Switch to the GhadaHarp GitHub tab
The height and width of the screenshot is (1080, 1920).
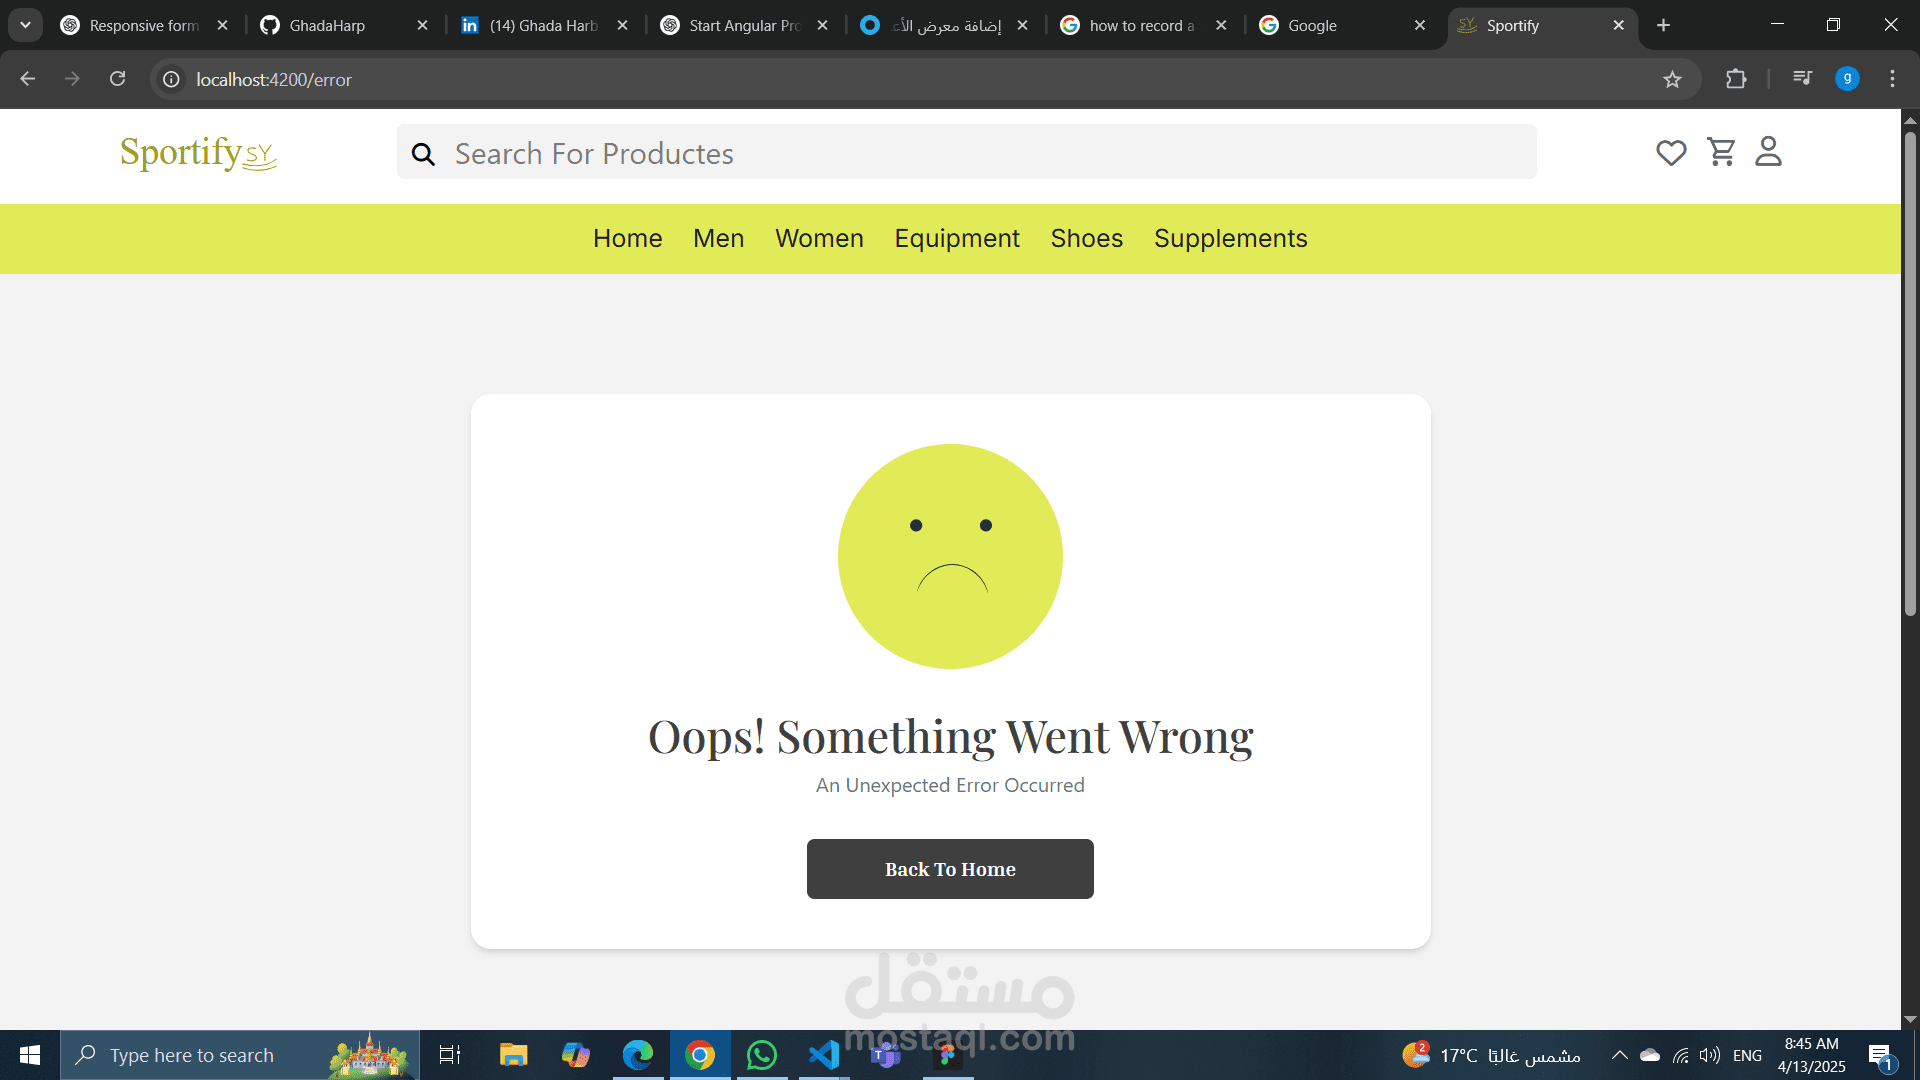(327, 25)
